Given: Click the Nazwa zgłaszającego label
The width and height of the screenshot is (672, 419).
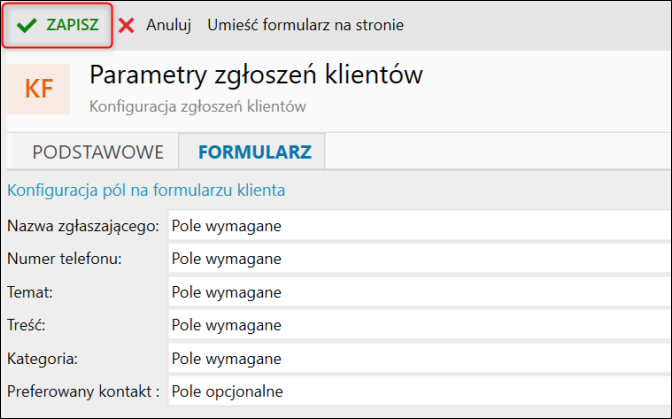Looking at the screenshot, I should pos(83,226).
